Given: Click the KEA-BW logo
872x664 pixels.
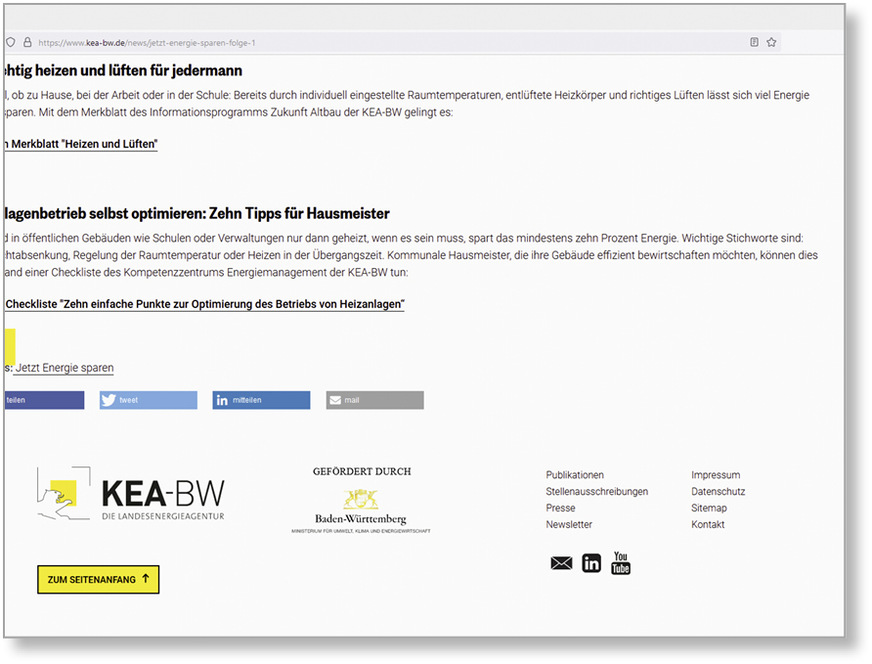Looking at the screenshot, I should click(x=131, y=495).
